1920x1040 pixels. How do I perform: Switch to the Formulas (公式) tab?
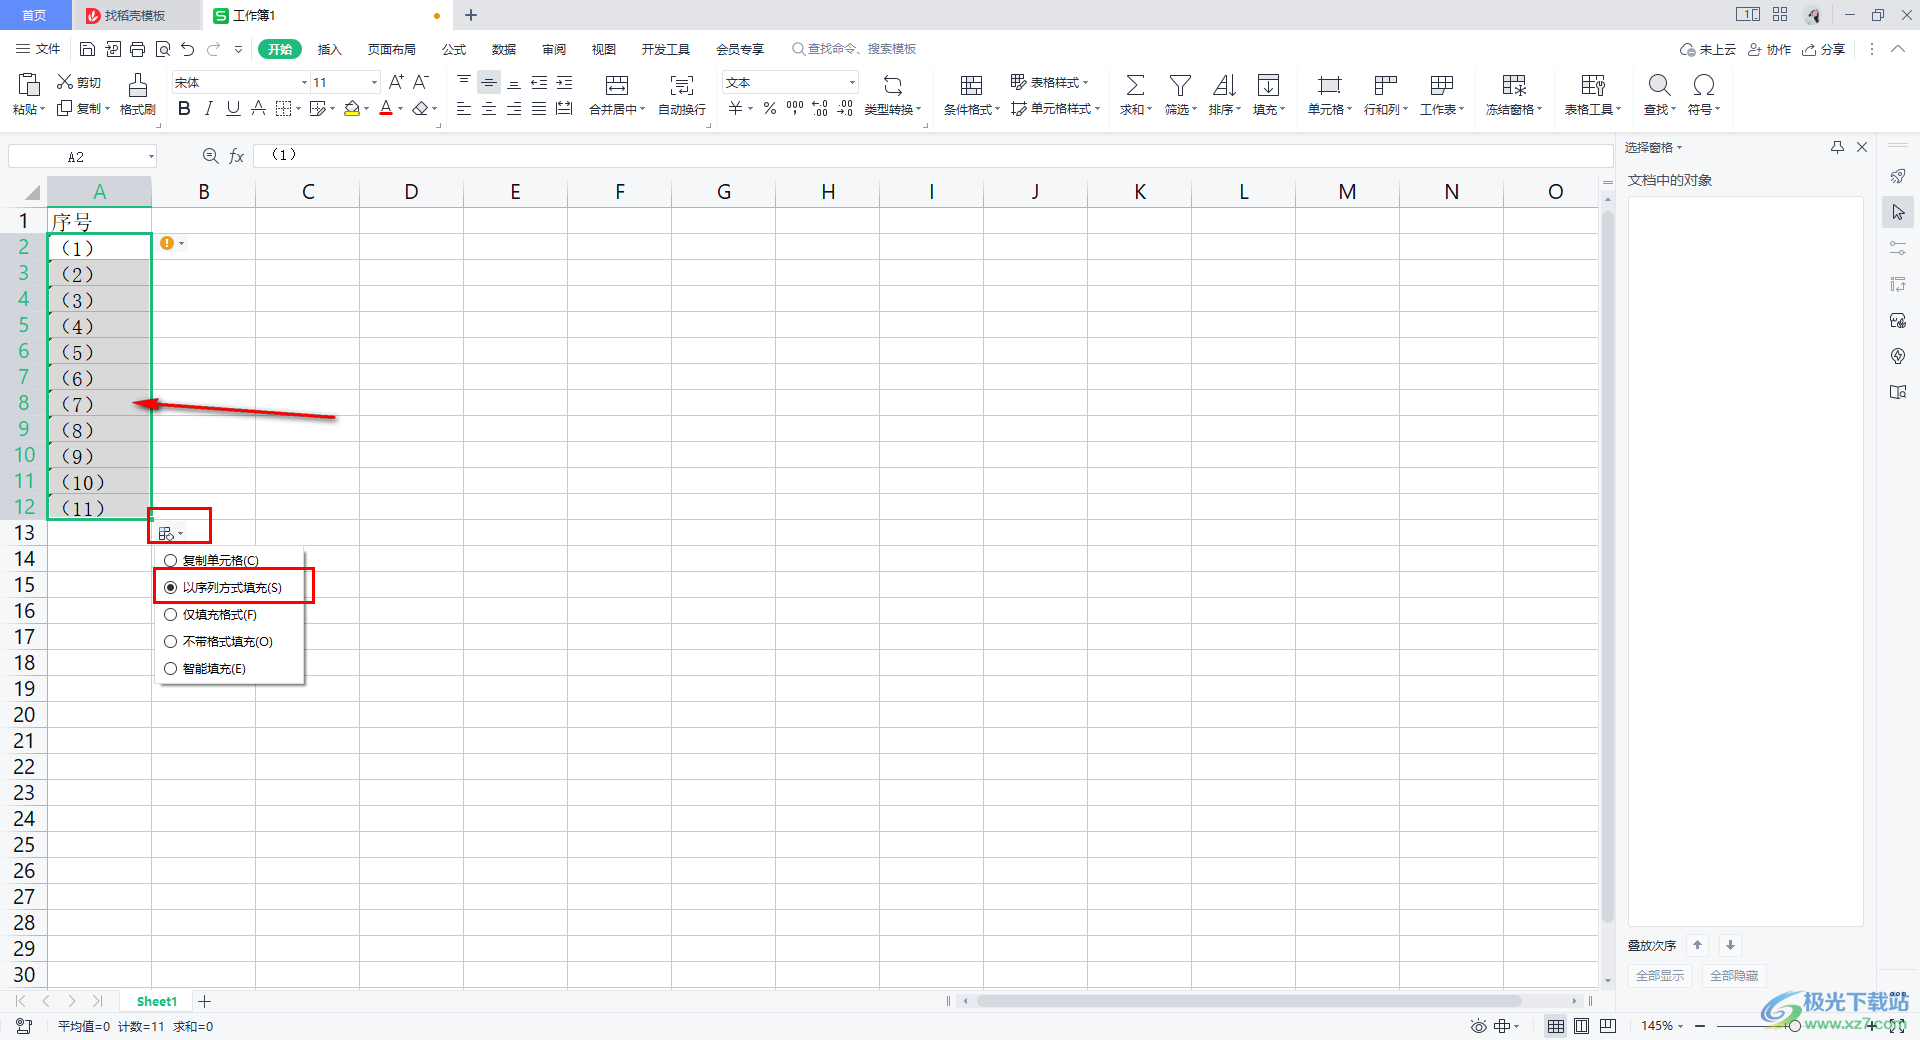coord(454,49)
